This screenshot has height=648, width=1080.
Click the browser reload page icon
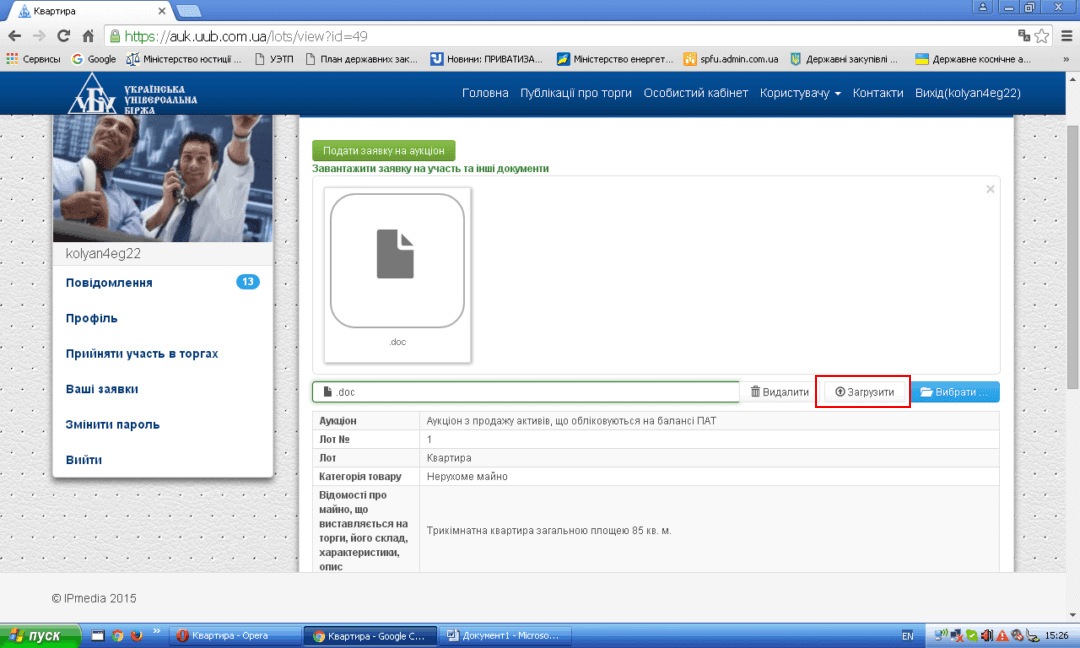63,35
